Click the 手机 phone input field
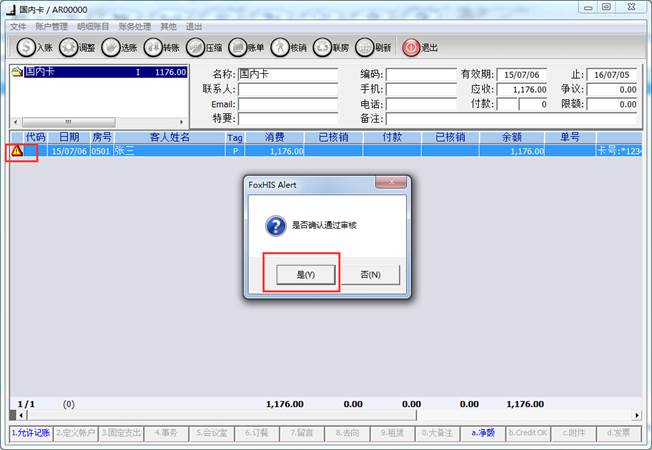The image size is (652, 450). click(420, 90)
